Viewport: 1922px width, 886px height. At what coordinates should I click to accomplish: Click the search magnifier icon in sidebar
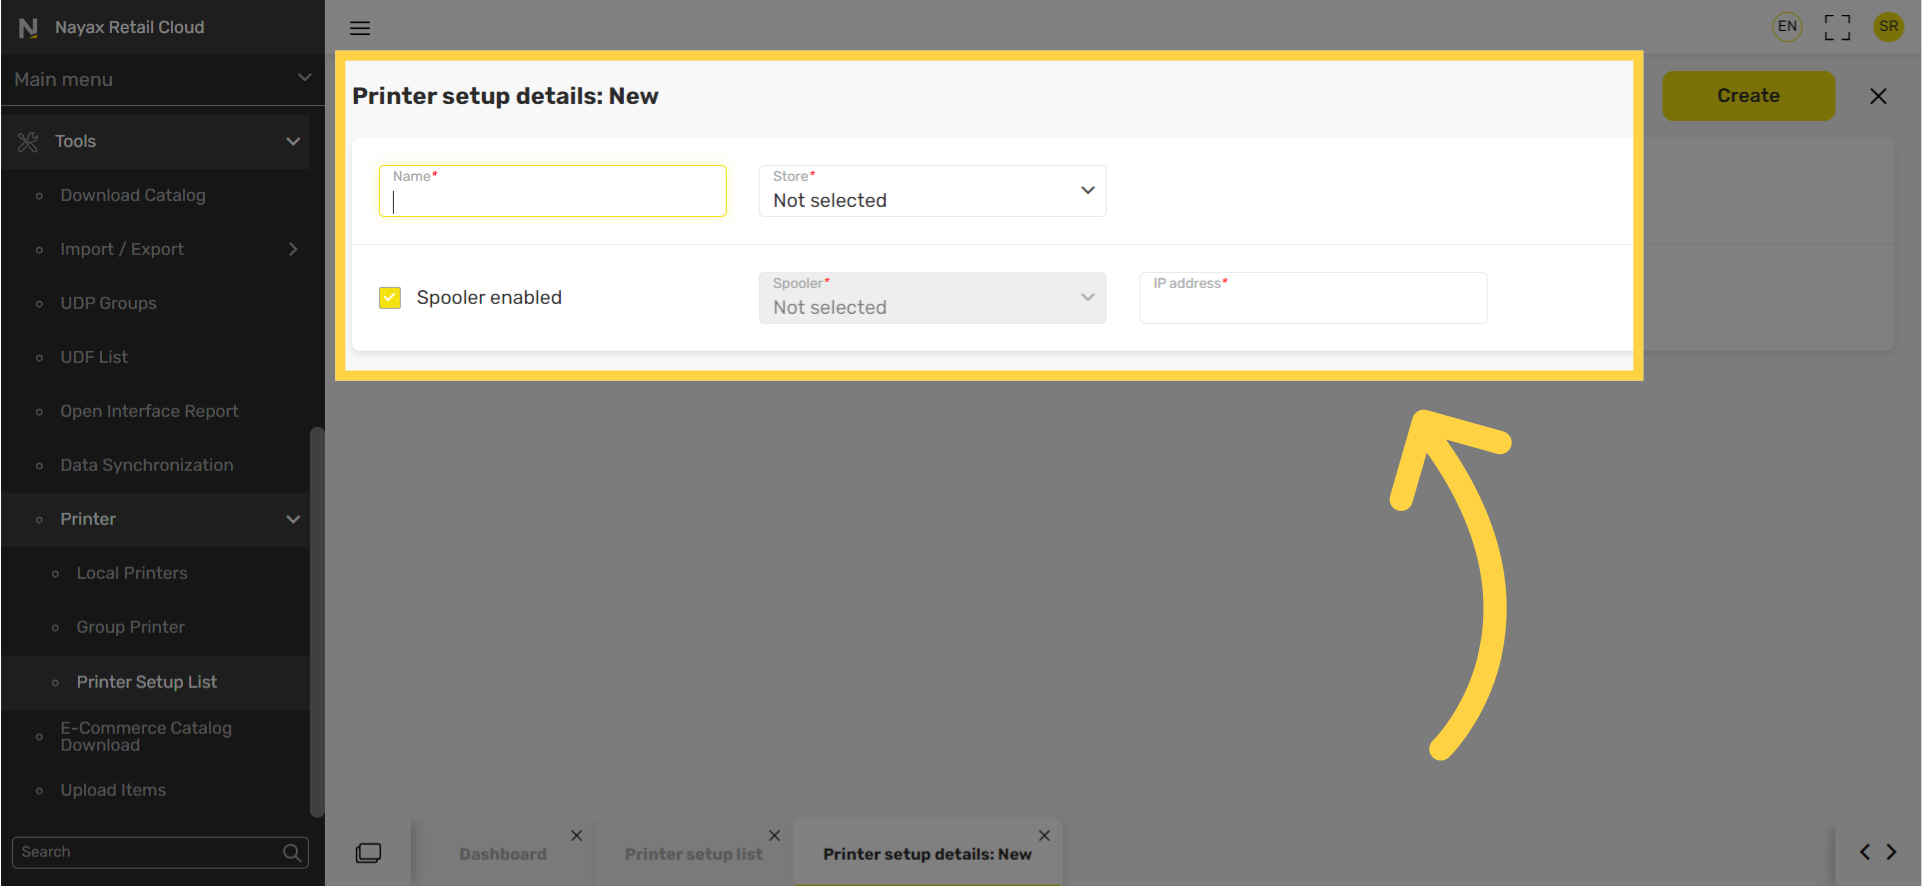pos(292,853)
